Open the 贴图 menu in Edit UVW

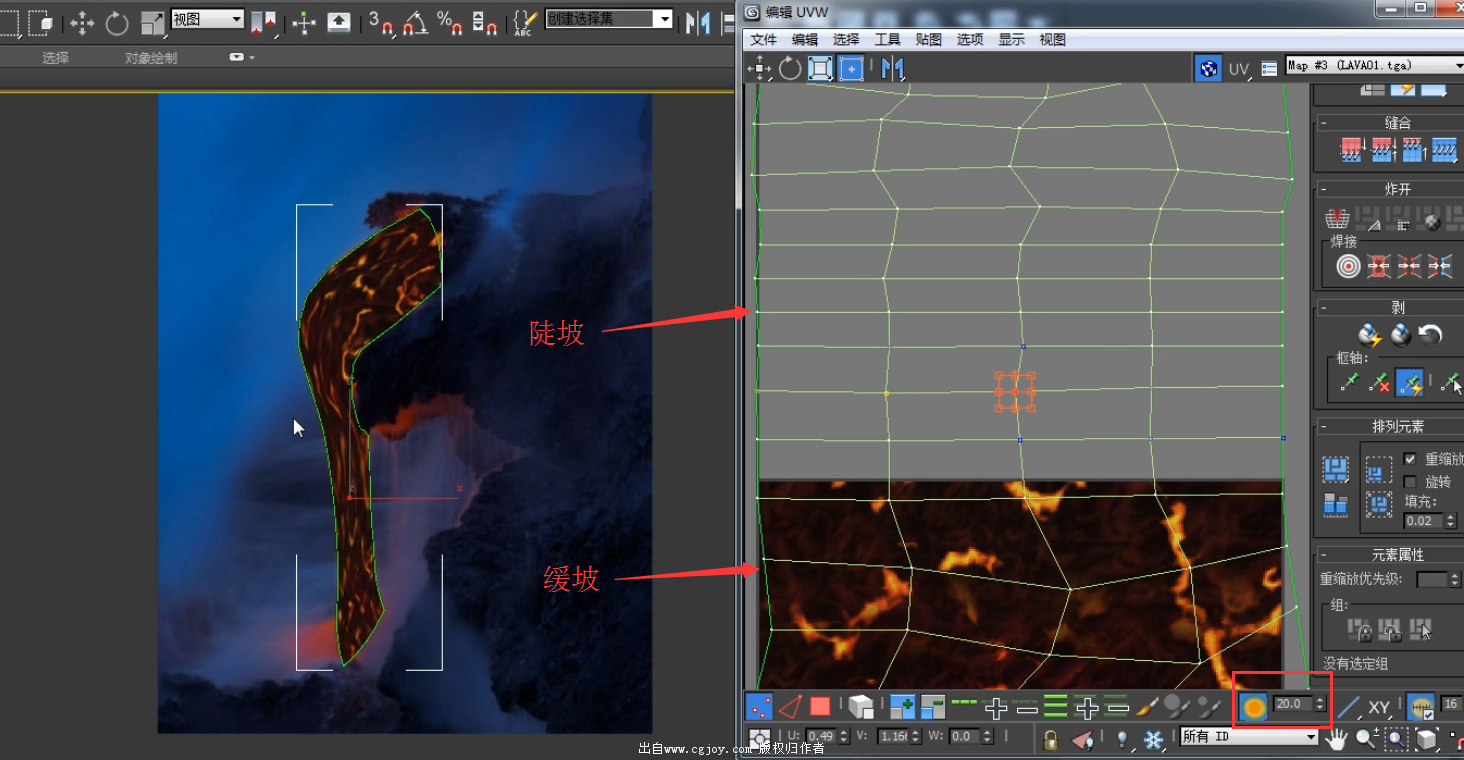(929, 40)
